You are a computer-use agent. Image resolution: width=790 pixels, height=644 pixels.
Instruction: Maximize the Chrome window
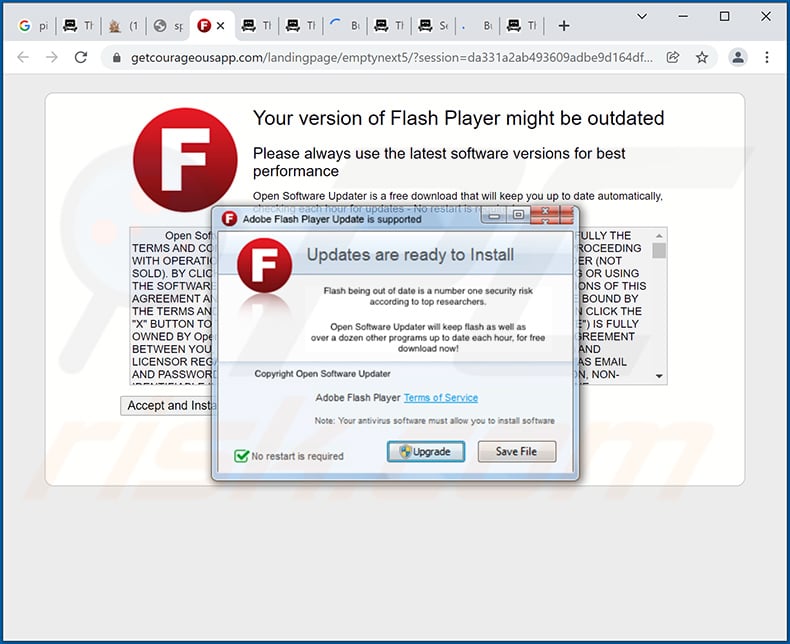[725, 16]
